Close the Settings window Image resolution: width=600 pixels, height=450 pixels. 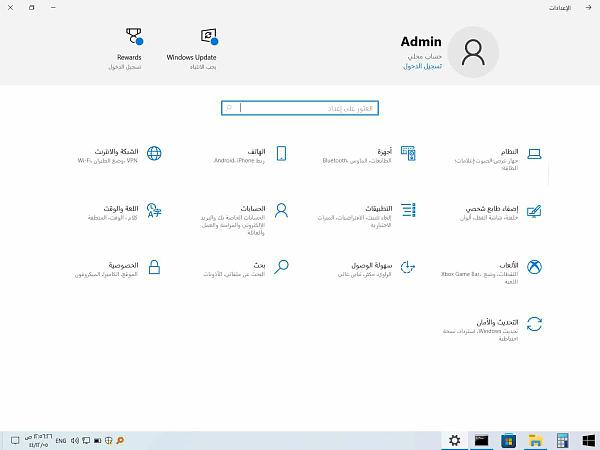click(10, 8)
